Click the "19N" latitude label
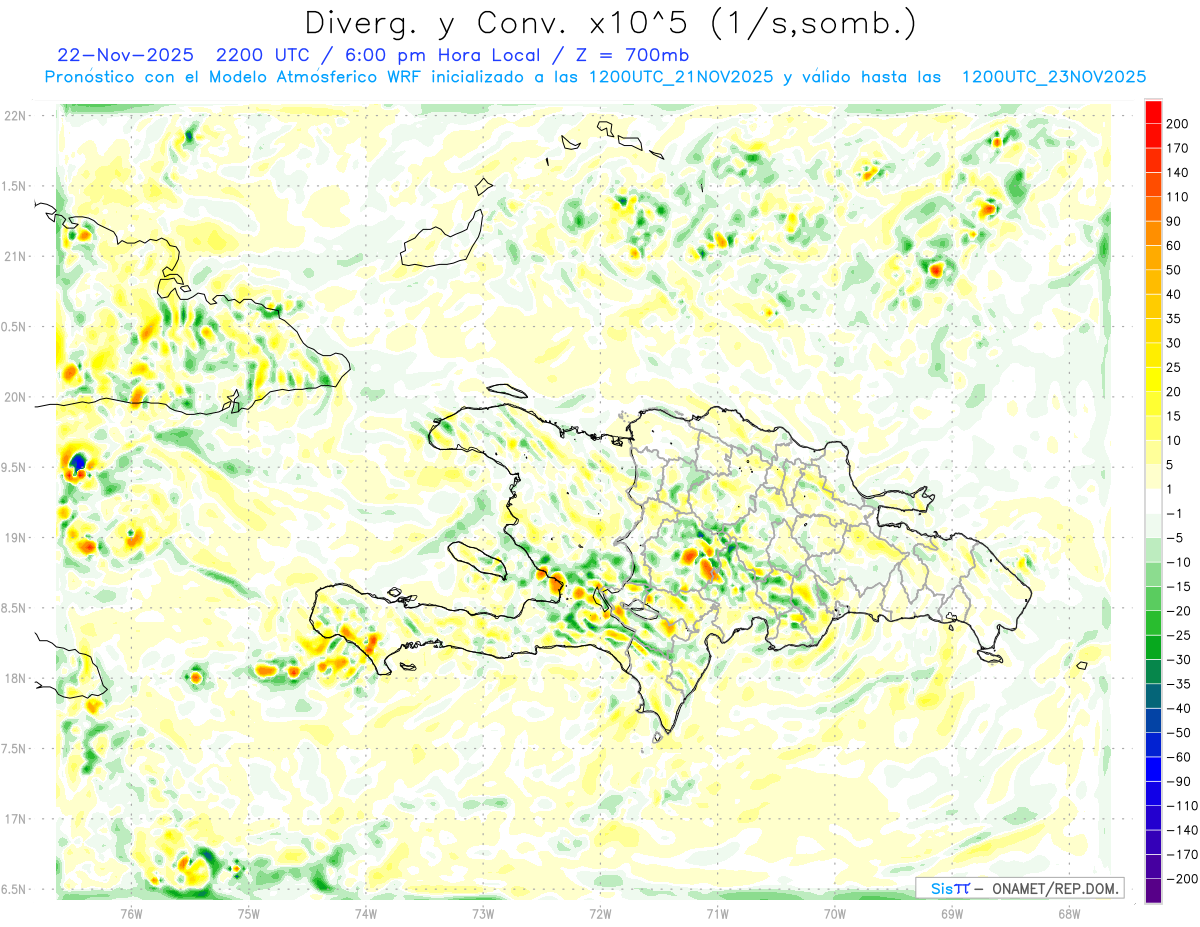The height and width of the screenshot is (927, 1200). tap(15, 538)
